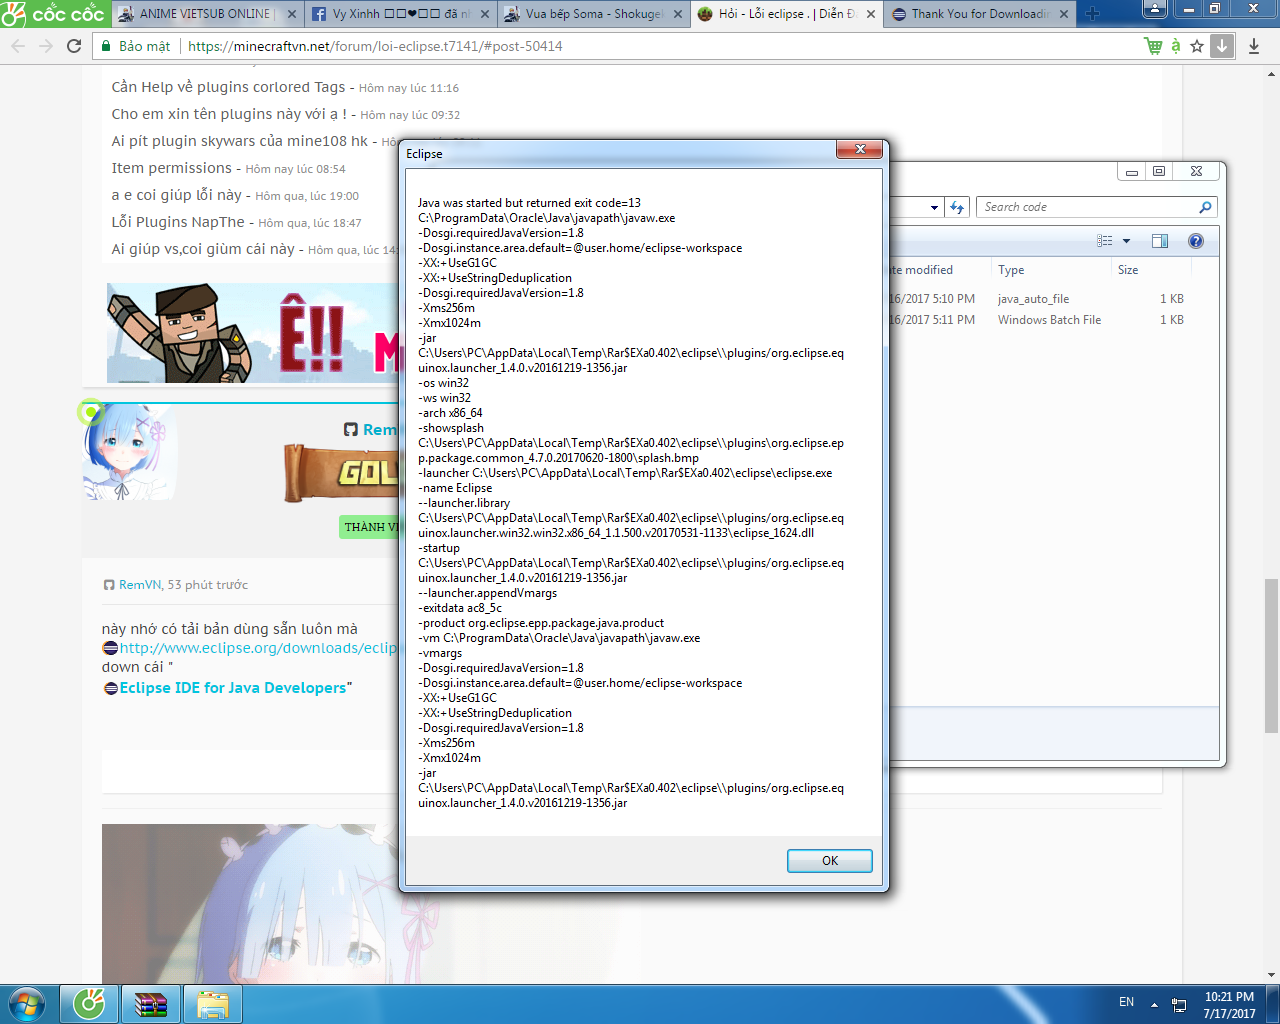Switch to Thank You for Downloading tab
1280x1024 pixels.
(x=979, y=14)
